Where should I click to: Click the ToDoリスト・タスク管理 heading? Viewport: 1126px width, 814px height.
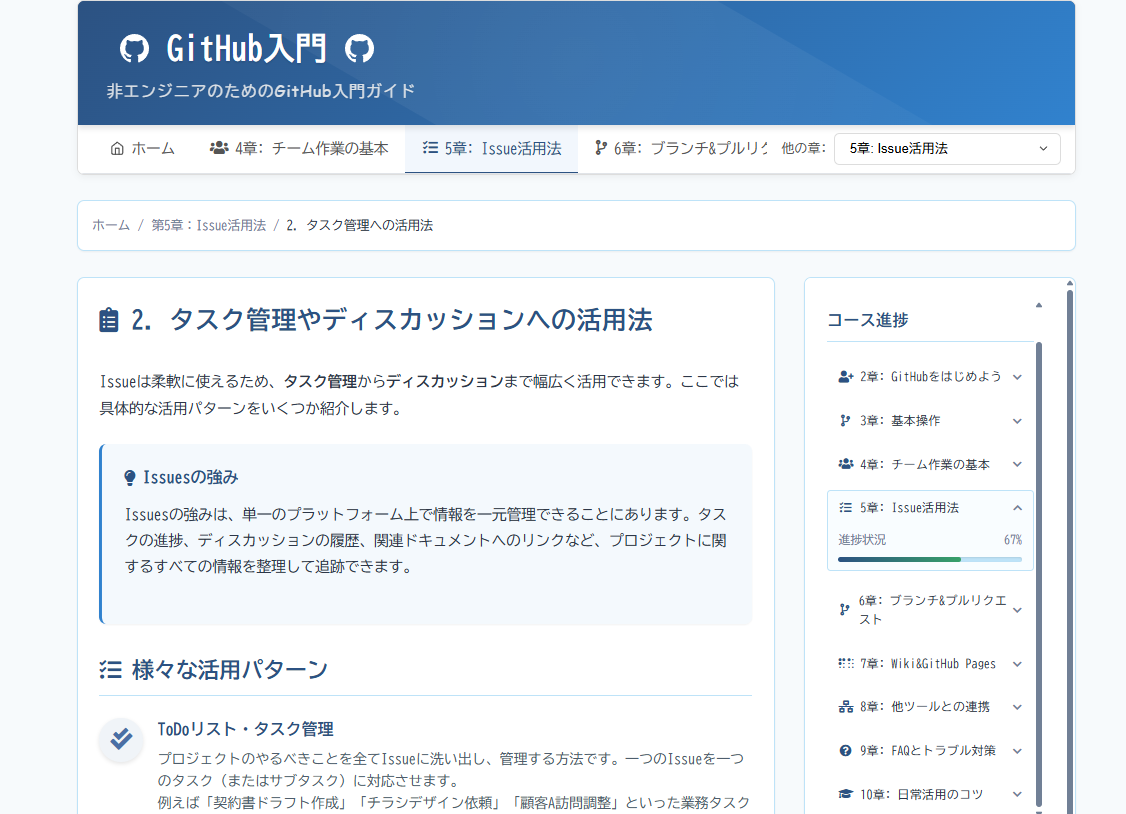pos(246,729)
